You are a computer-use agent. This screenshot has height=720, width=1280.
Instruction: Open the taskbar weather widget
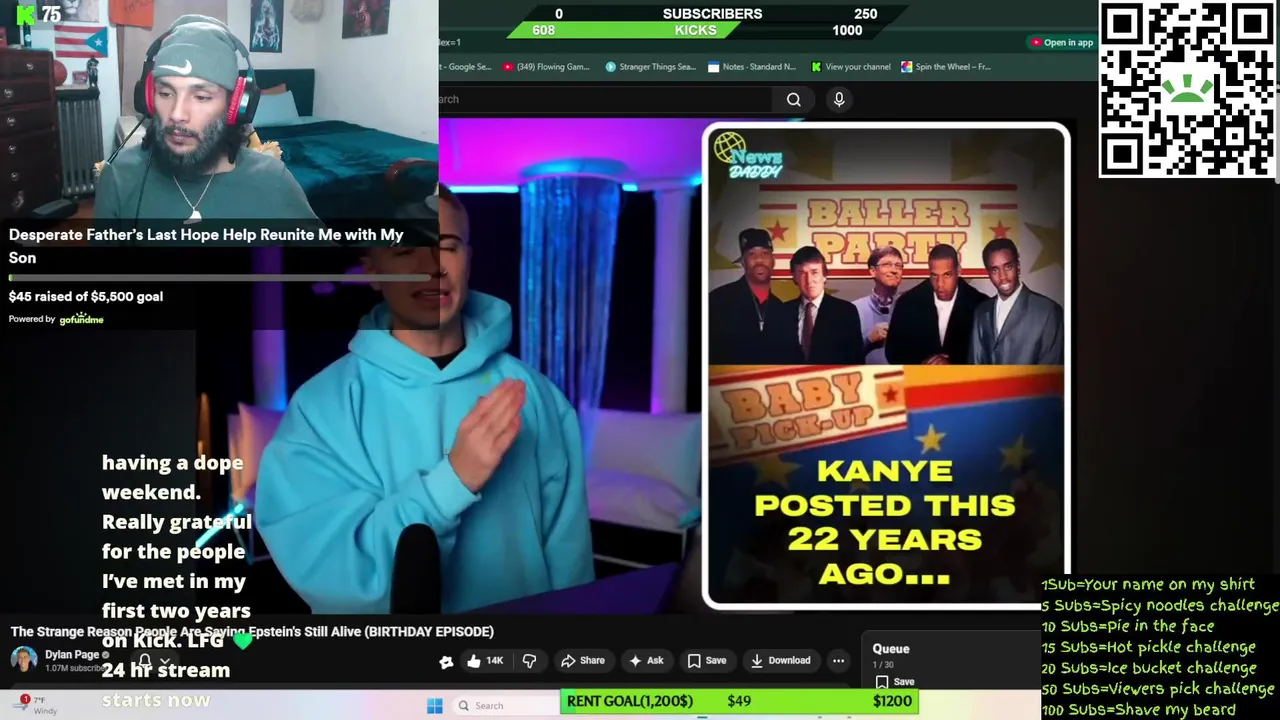(x=34, y=705)
